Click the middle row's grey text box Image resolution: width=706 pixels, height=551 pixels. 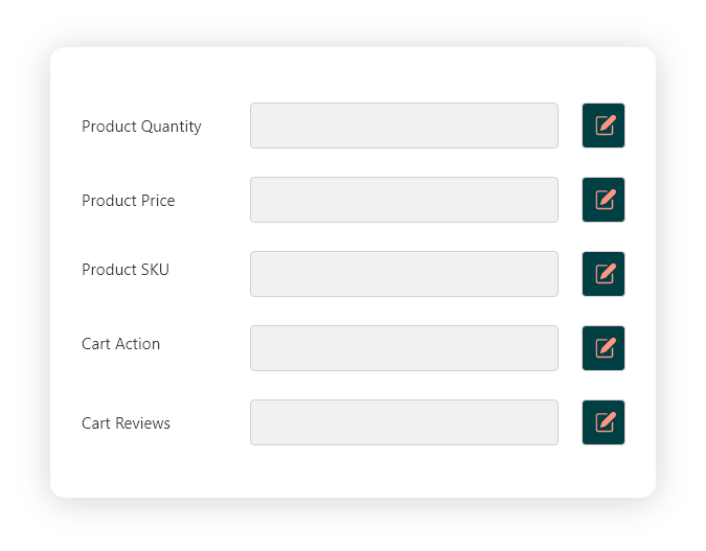click(x=404, y=274)
